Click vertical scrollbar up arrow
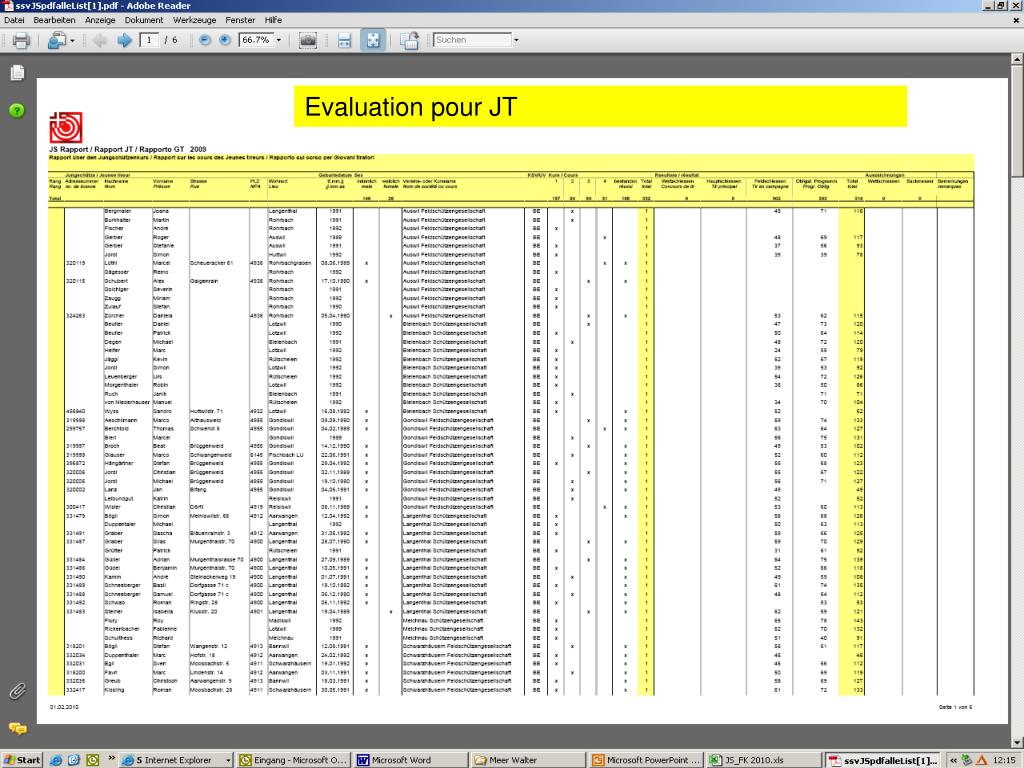Image resolution: width=1024 pixels, height=768 pixels. click(x=1017, y=59)
